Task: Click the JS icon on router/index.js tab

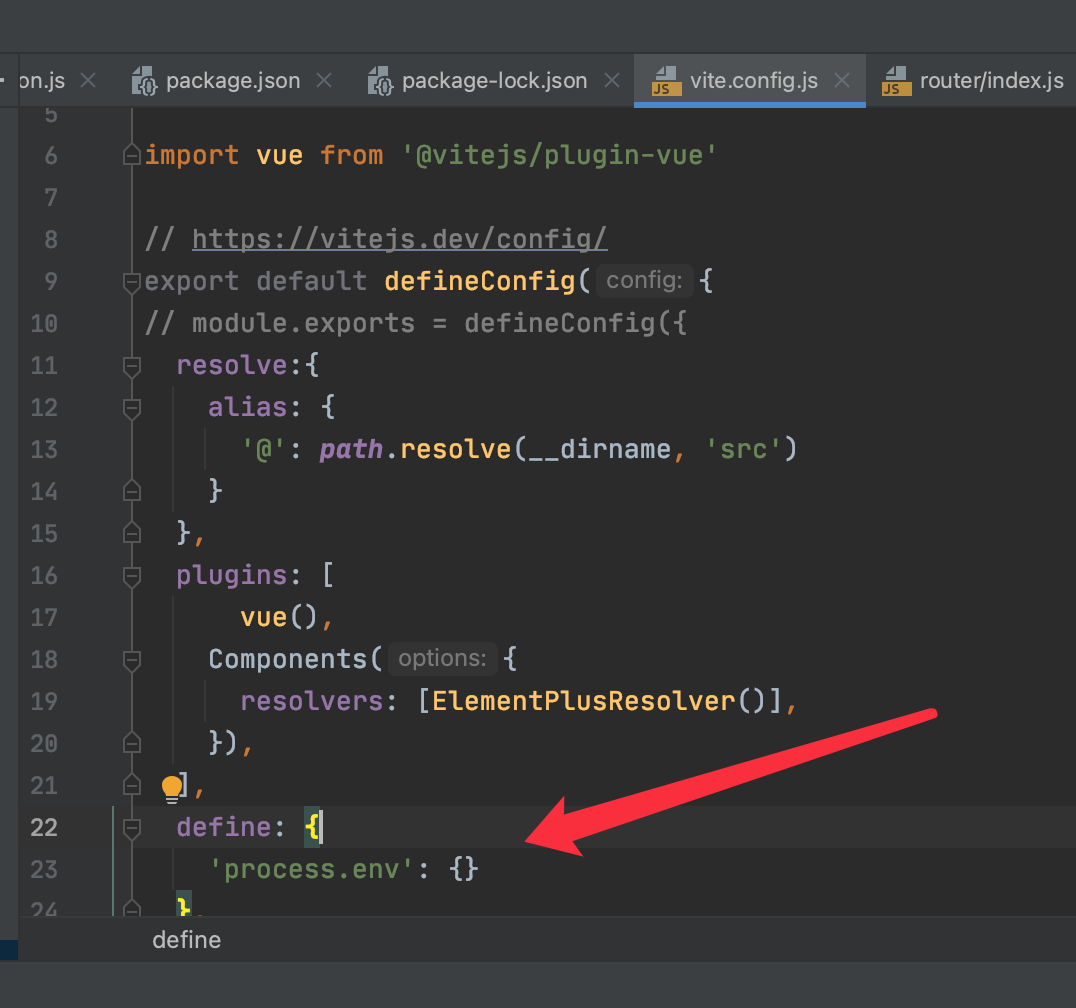Action: pos(895,80)
